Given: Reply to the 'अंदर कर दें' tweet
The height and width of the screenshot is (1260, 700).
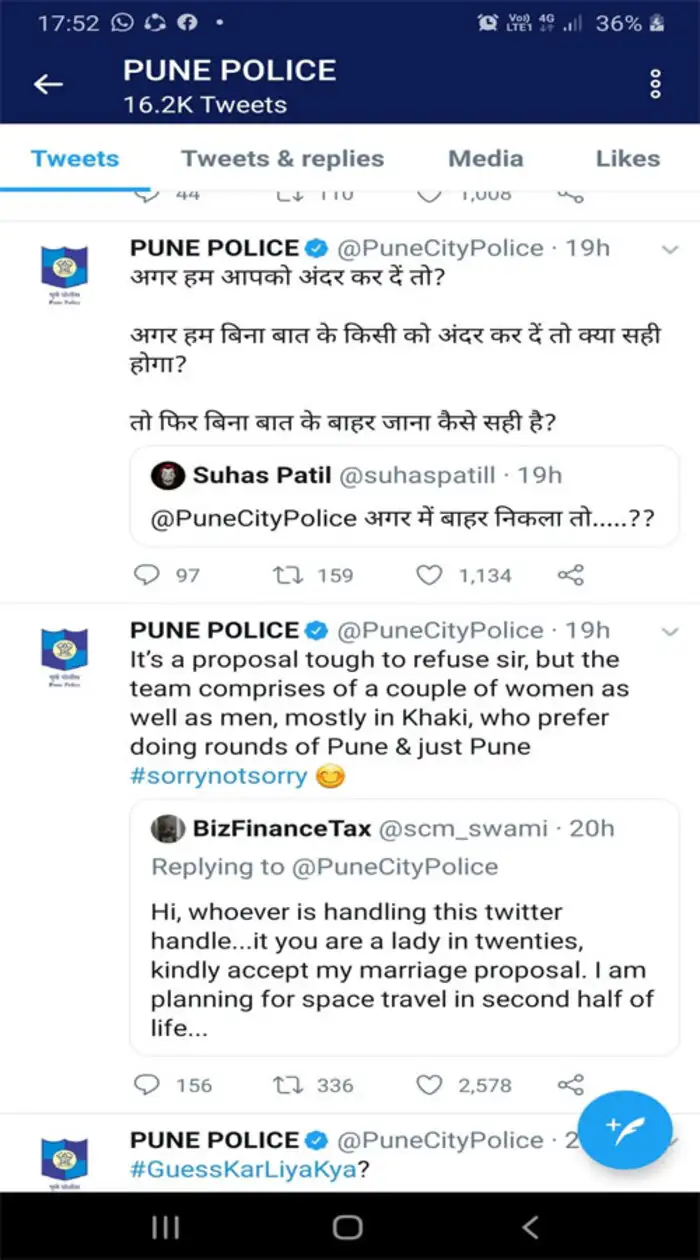Looking at the screenshot, I should (x=148, y=575).
